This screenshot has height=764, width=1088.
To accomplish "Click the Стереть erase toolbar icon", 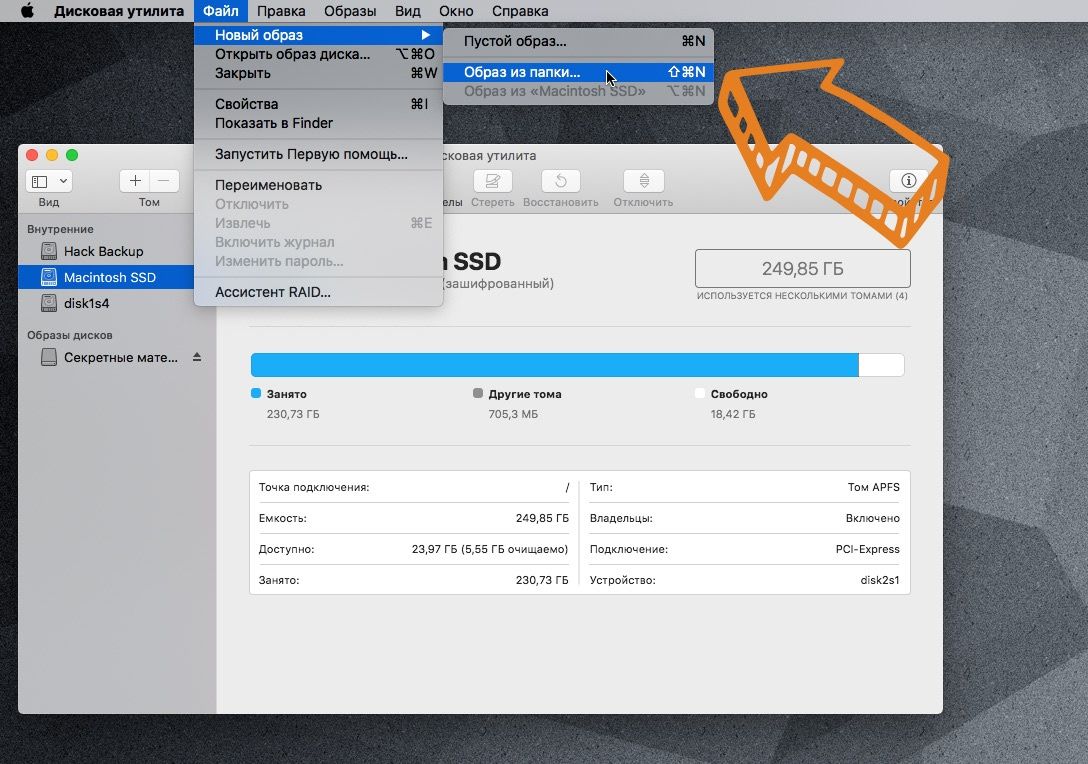I will (493, 181).
